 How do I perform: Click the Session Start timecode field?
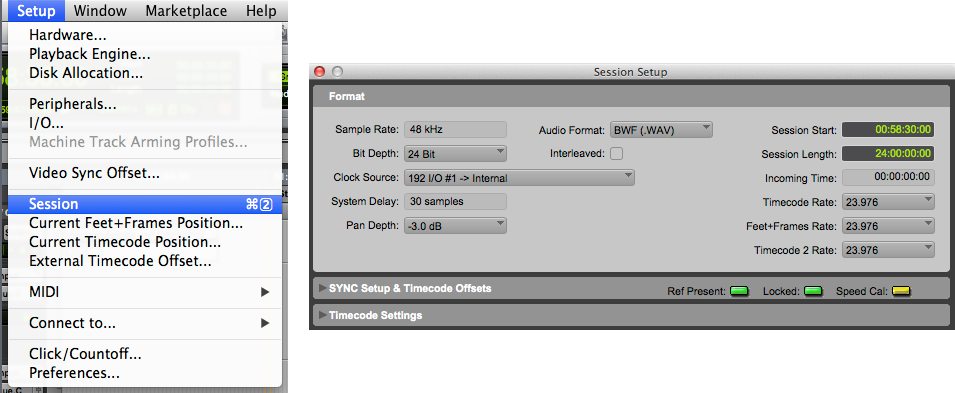point(888,130)
